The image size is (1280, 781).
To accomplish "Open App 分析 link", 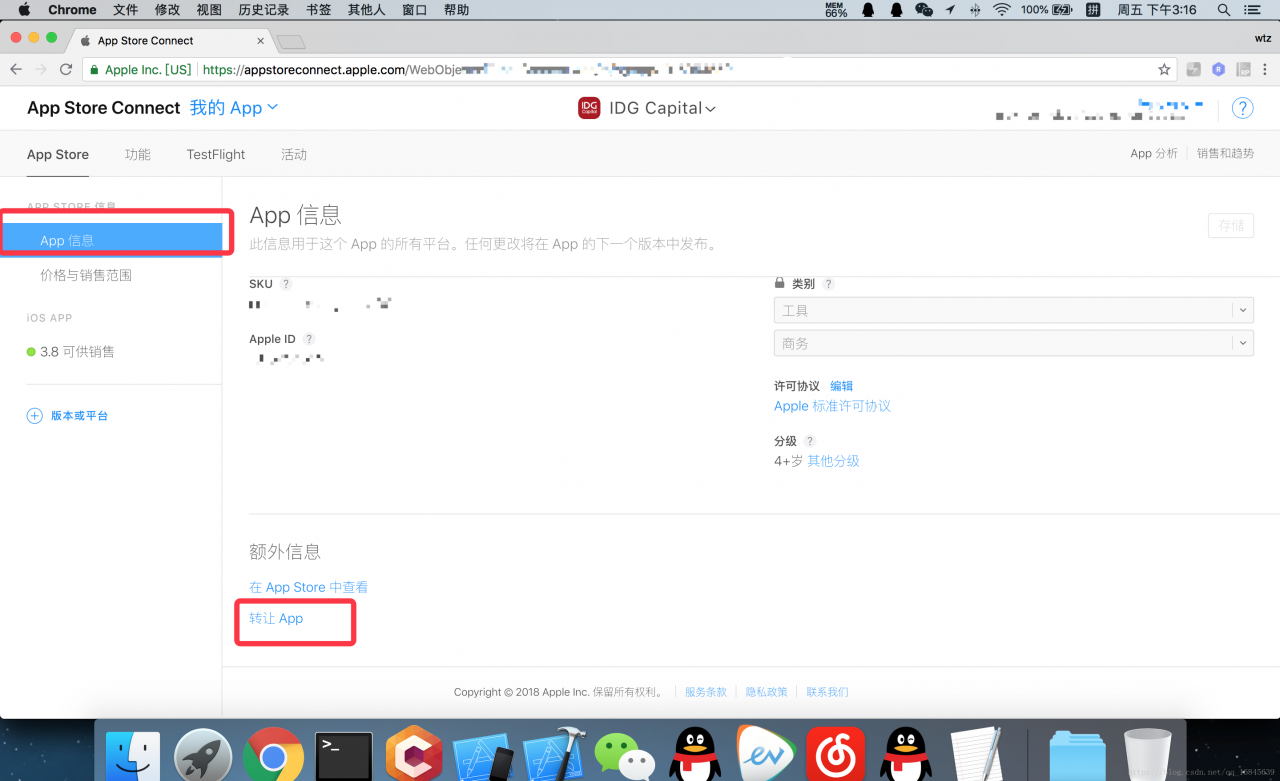I will (x=1154, y=153).
